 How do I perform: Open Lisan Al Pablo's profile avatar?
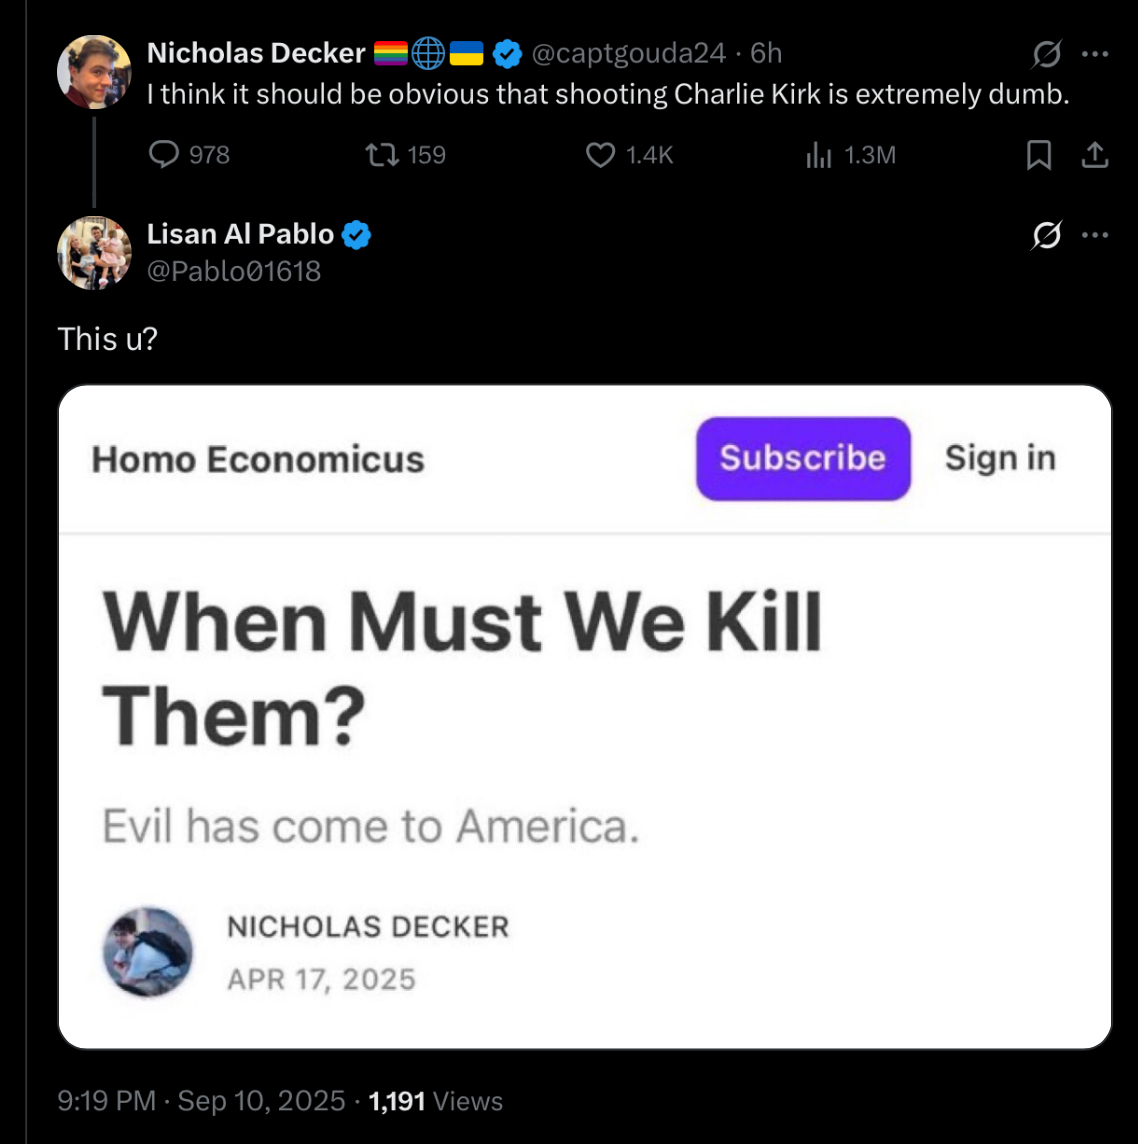point(94,252)
